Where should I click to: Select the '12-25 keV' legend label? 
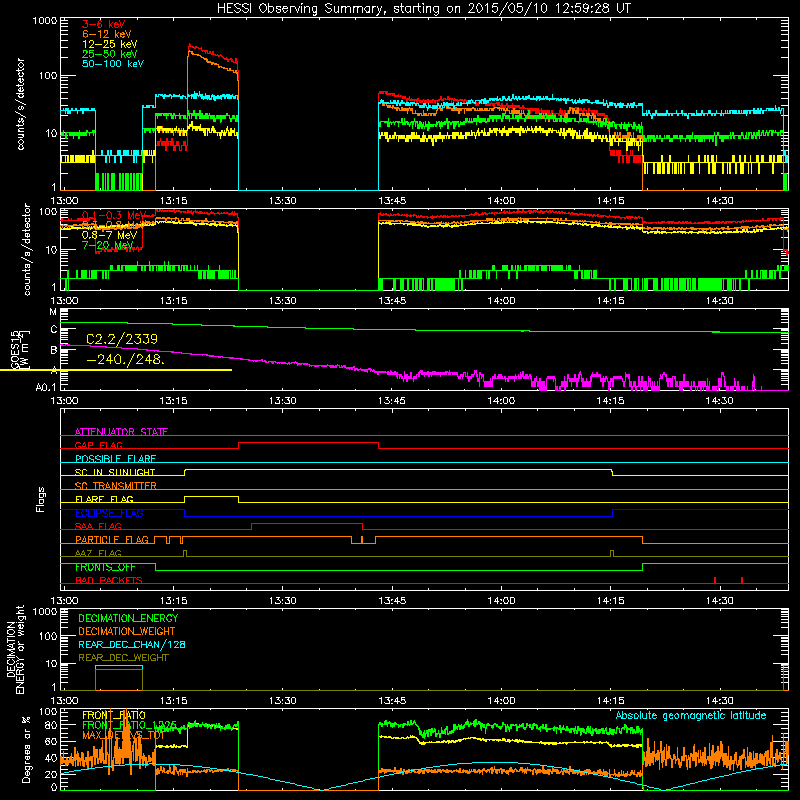(x=109, y=44)
